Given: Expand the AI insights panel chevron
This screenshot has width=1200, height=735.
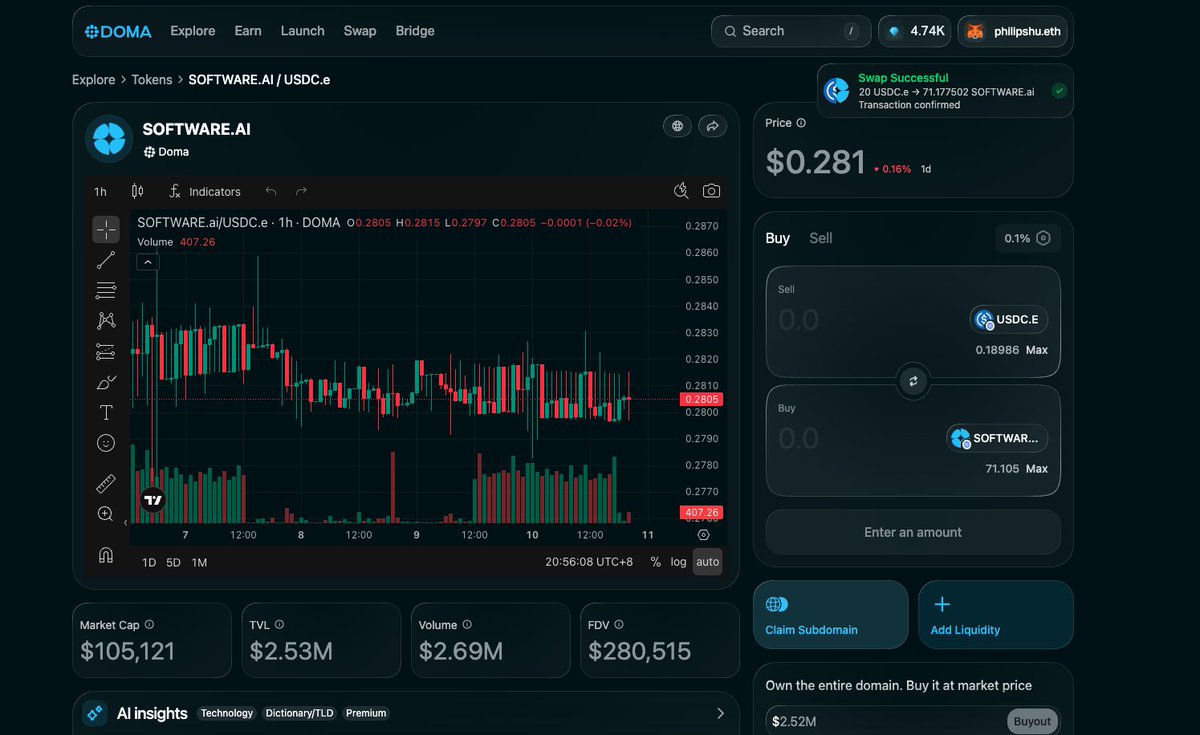Looking at the screenshot, I should click(x=720, y=713).
